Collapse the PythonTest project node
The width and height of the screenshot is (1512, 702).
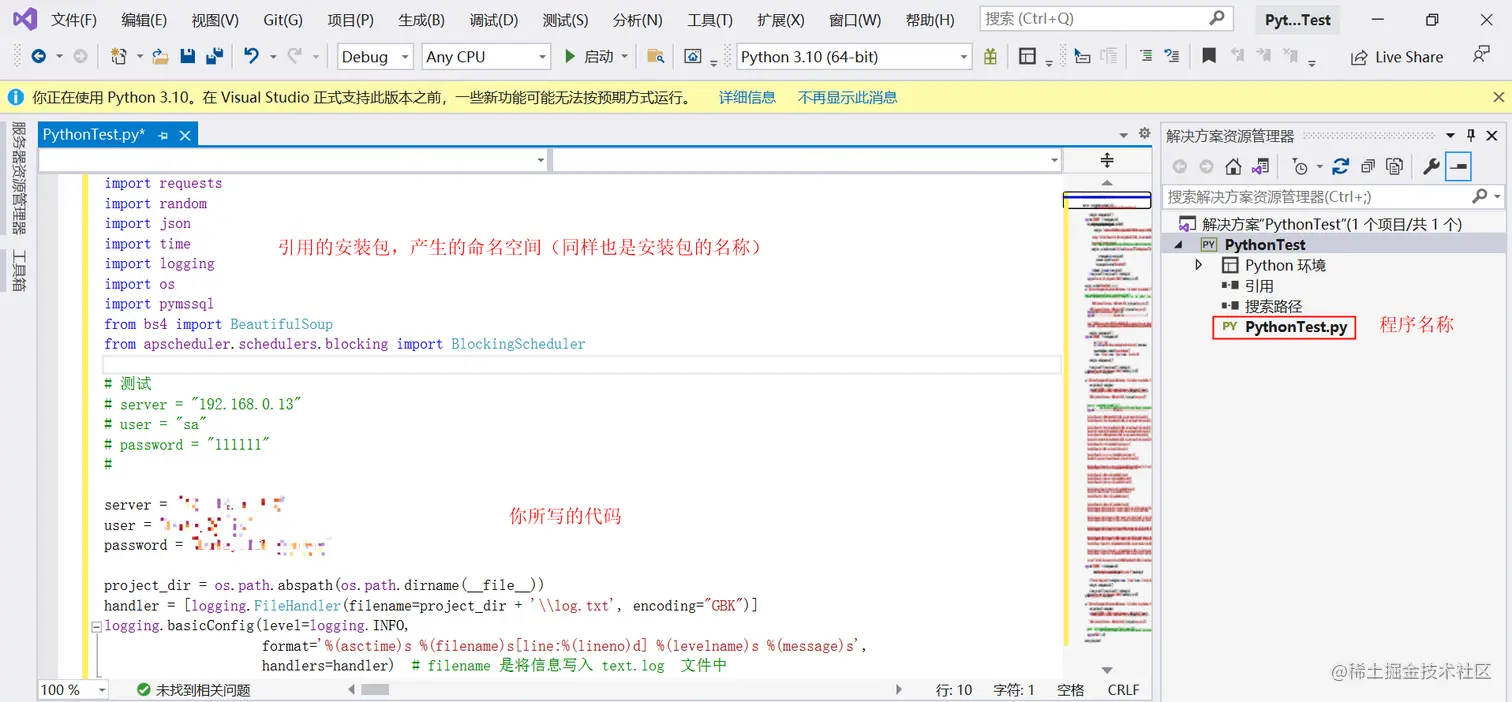1177,244
